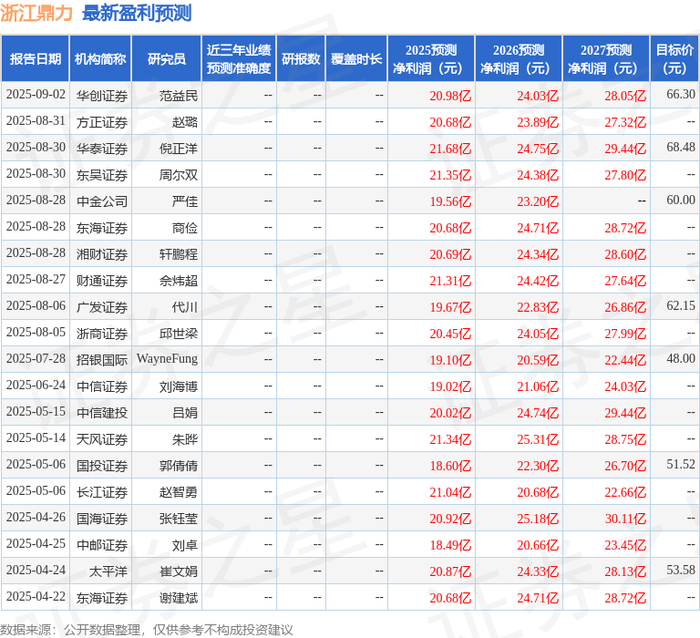Screen dimensions: 700x638
Task: Click the 最新盈利预测 heading
Action: [137, 13]
